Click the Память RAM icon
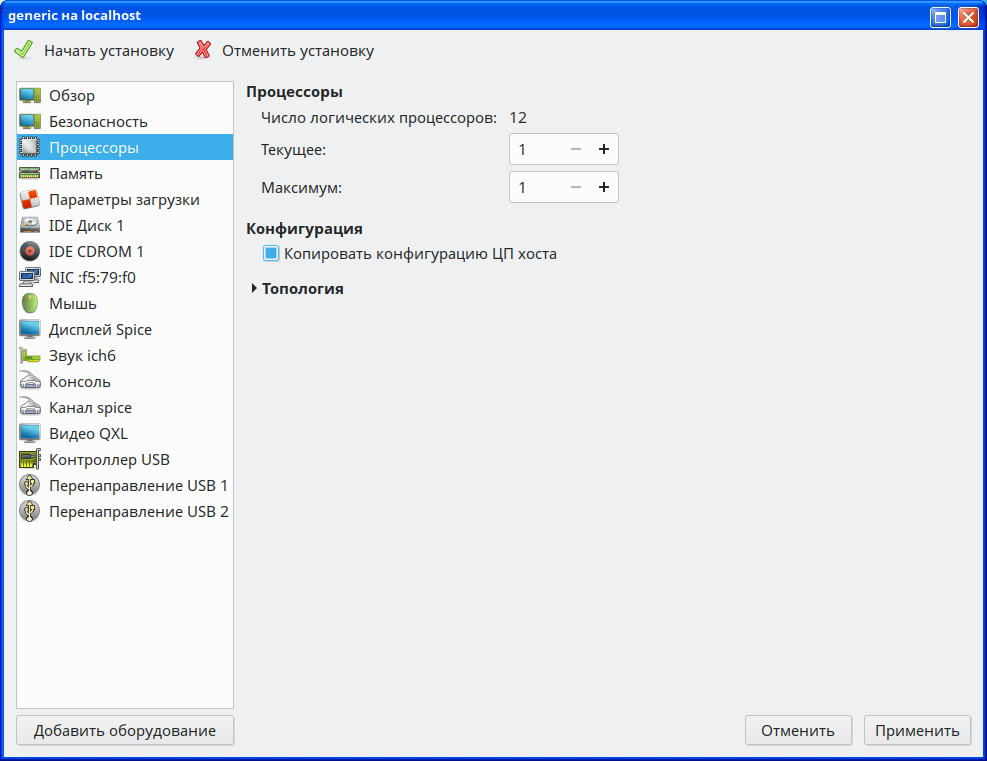Screen dimensions: 987x761 point(30,173)
